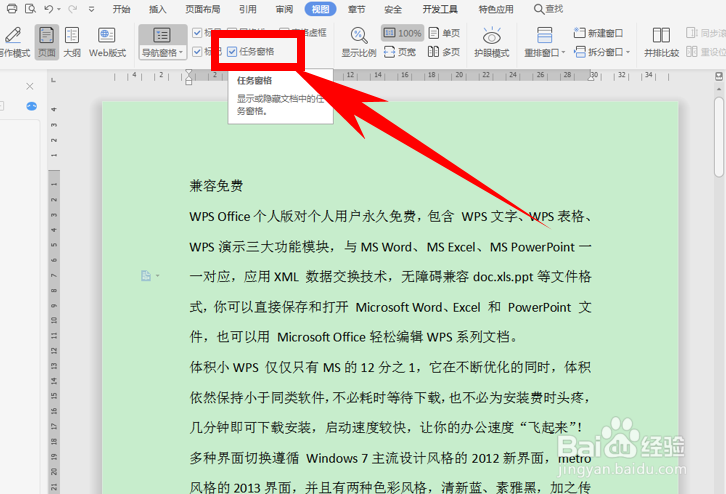
Task: Open the 审阅 tab
Action: 284,9
